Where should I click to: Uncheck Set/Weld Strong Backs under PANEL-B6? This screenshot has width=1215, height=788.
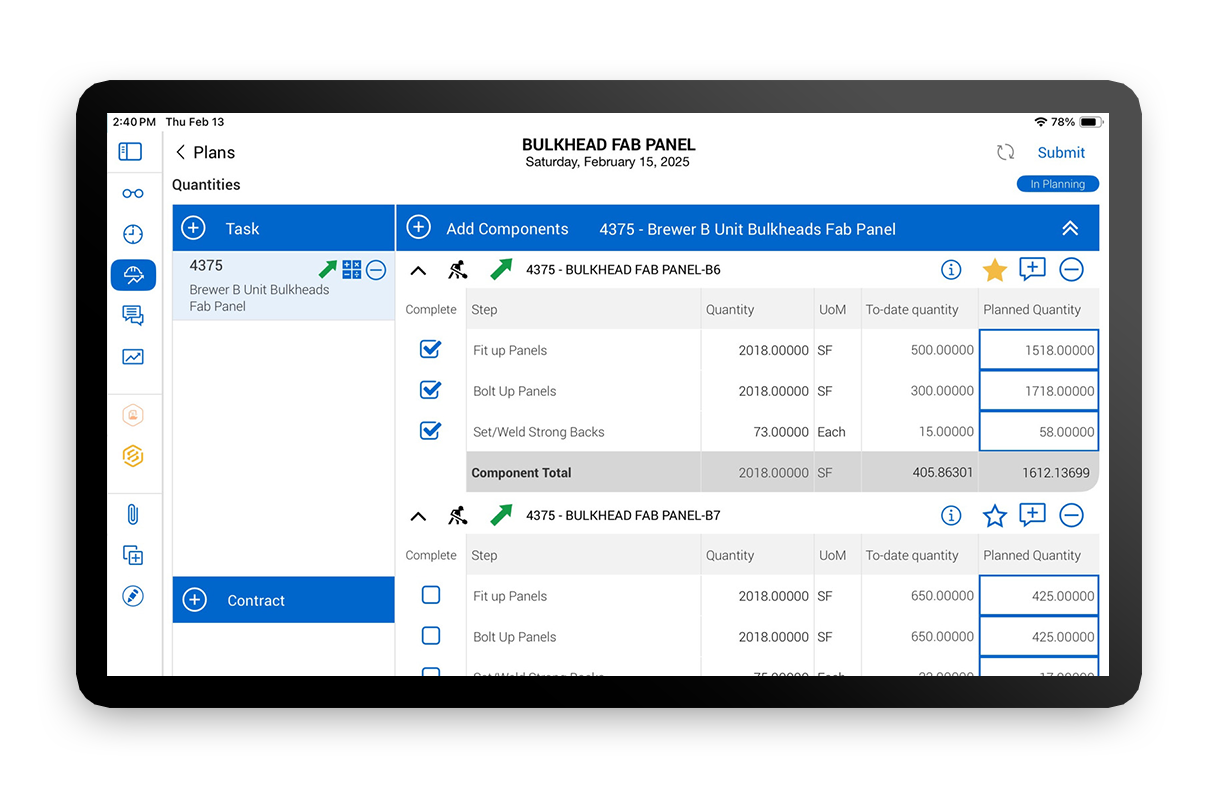(x=431, y=430)
